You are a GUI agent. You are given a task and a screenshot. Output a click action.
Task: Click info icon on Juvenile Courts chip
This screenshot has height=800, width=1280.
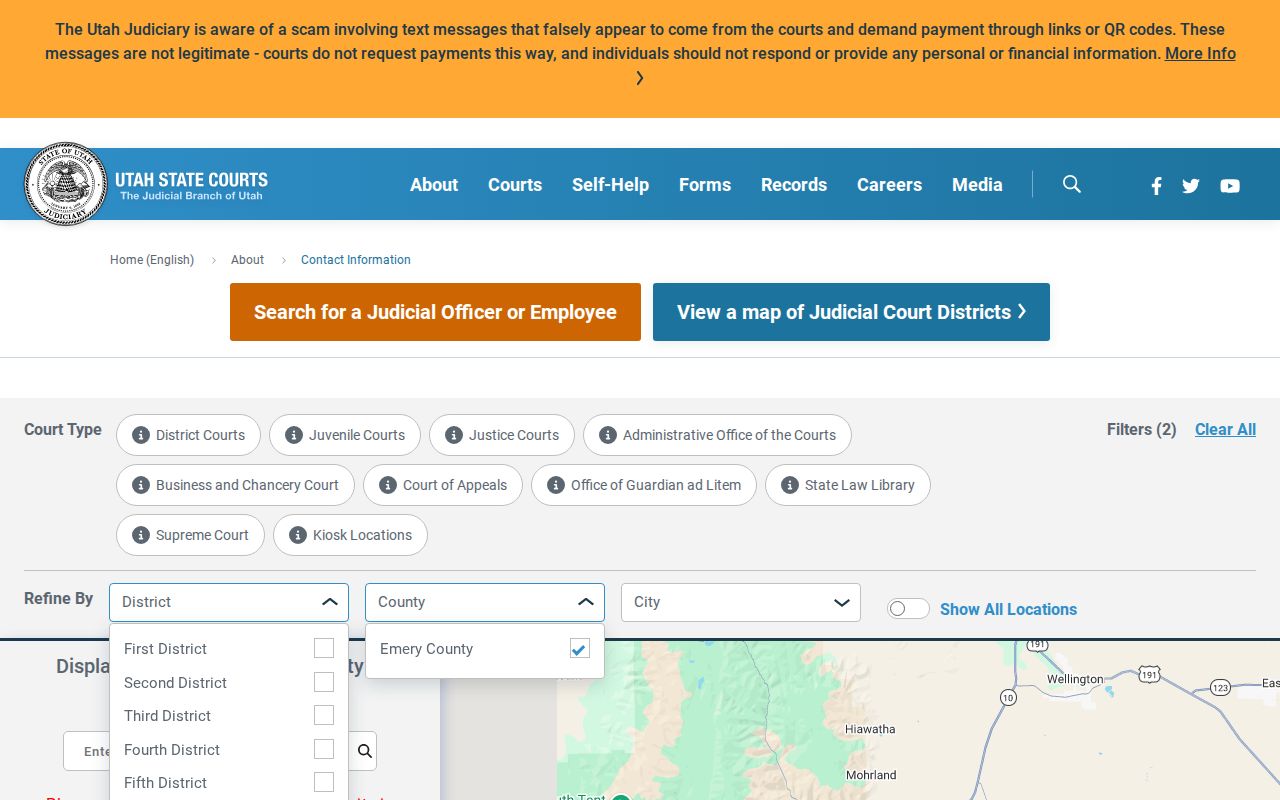point(294,435)
